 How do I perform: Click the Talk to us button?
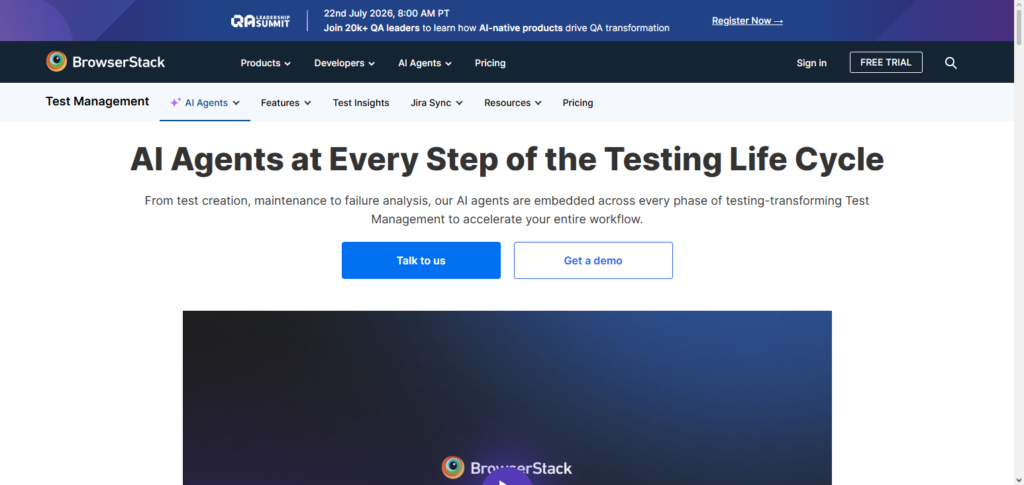pos(421,260)
